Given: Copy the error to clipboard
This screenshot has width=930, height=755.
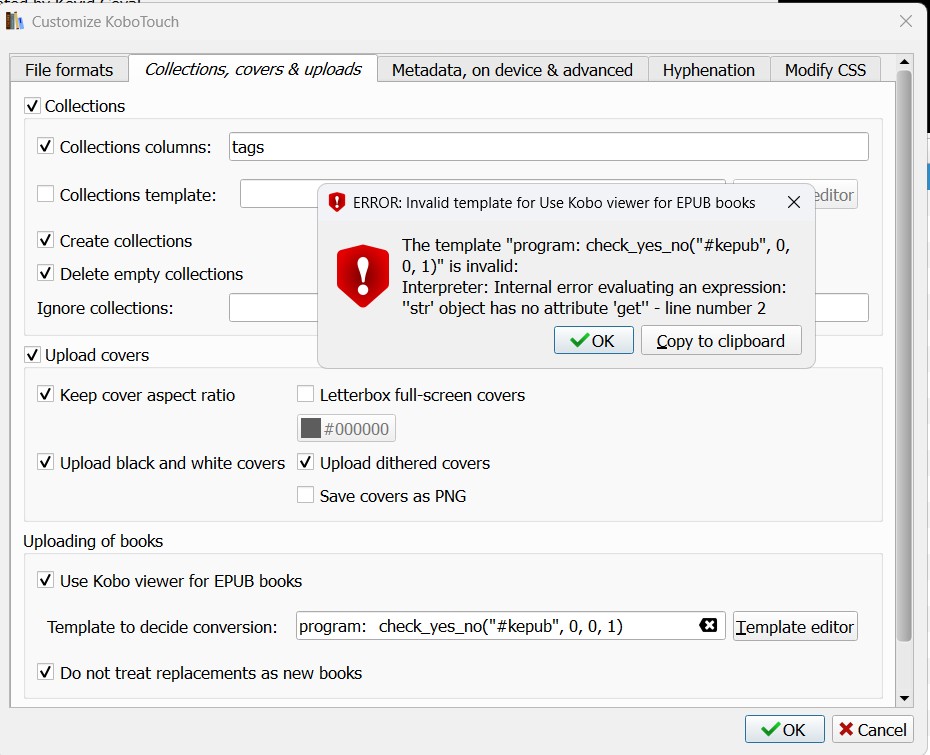Looking at the screenshot, I should (720, 341).
